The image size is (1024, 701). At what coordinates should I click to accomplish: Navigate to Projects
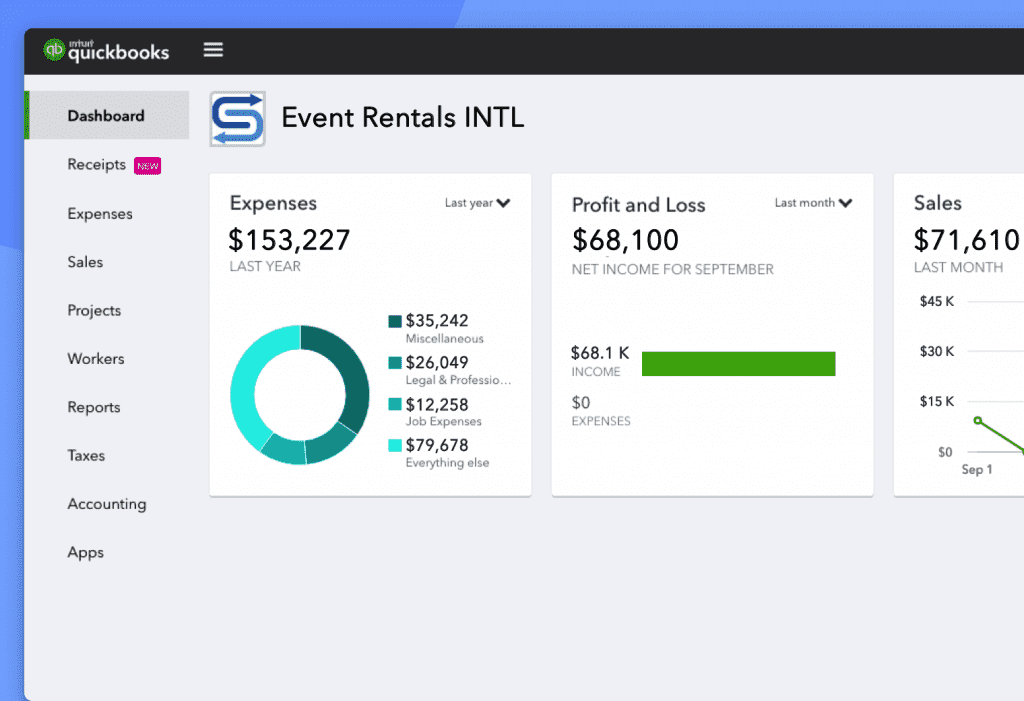coord(94,310)
